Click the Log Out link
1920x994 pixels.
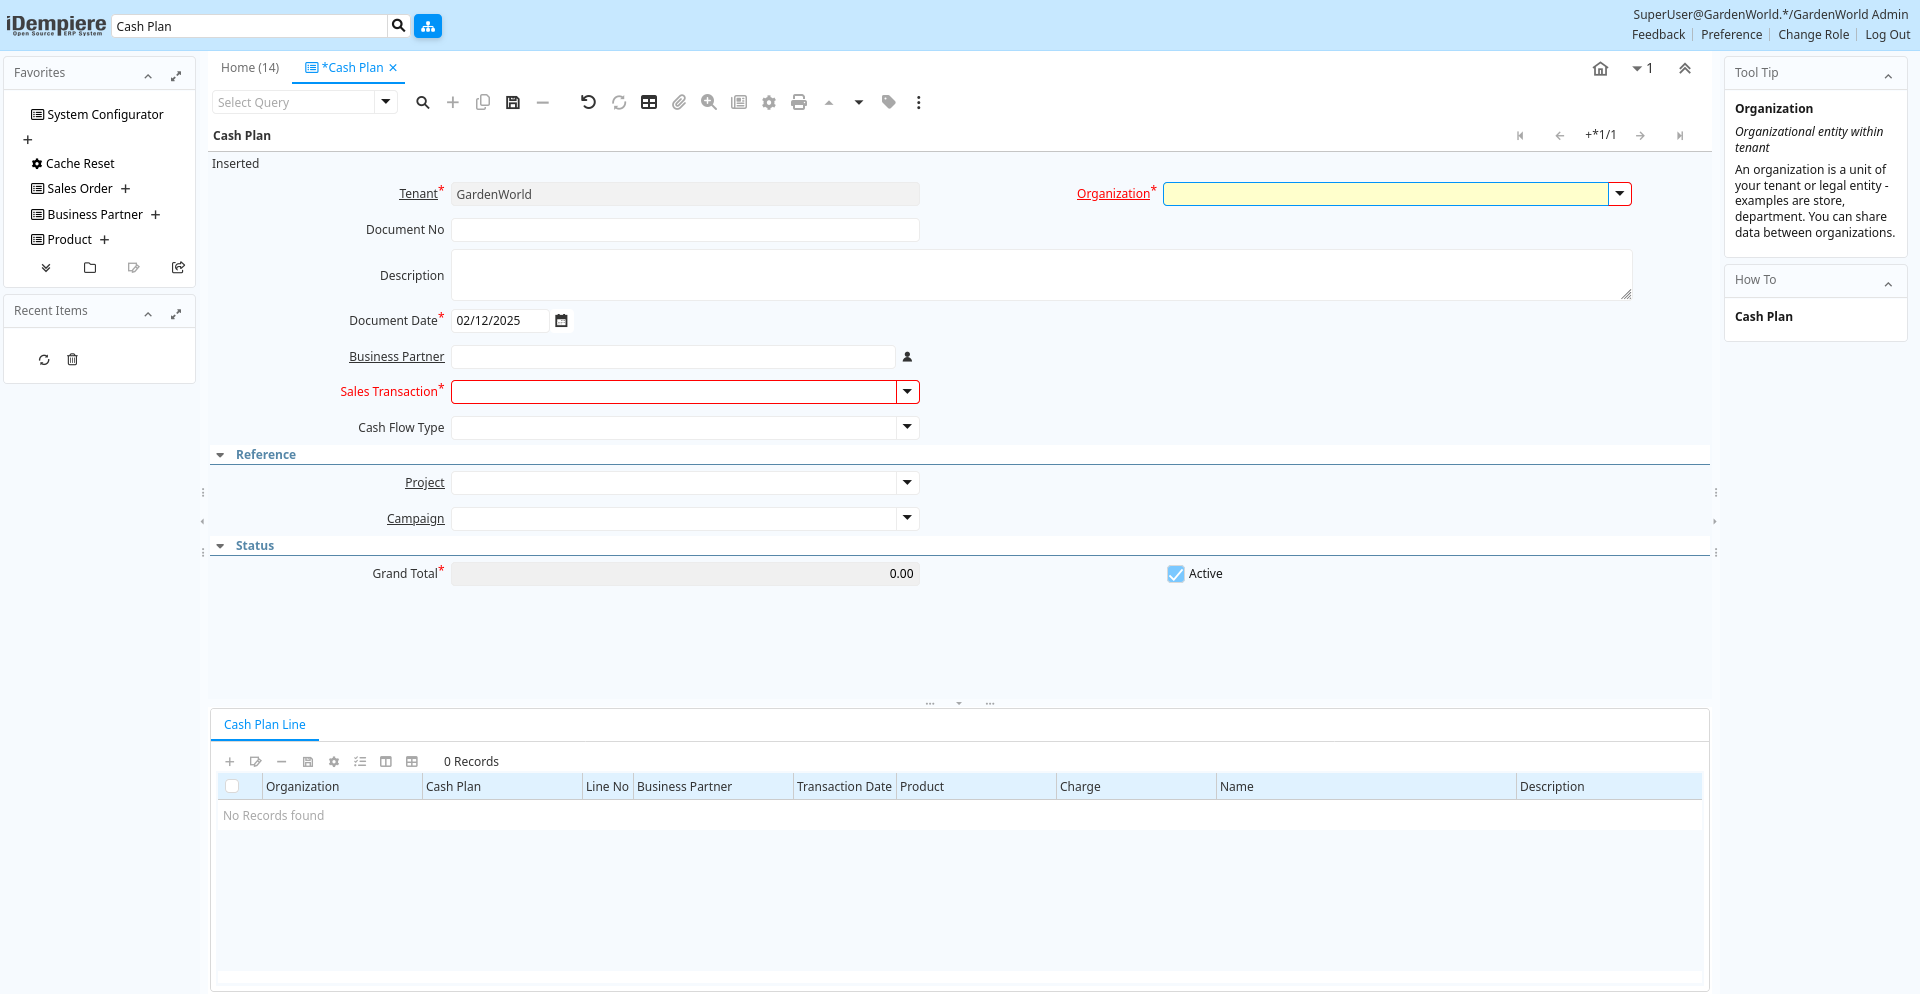click(1887, 35)
